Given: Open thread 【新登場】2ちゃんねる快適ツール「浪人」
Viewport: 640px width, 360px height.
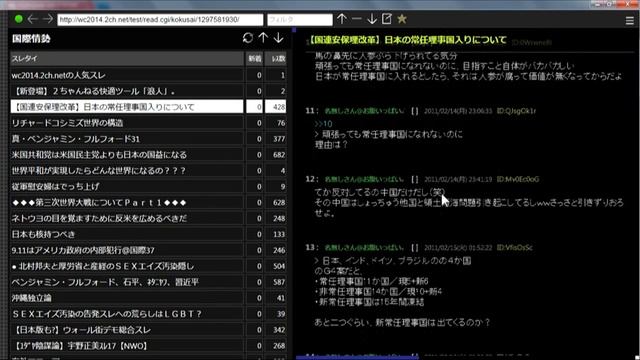Looking at the screenshot, I should (127, 91).
